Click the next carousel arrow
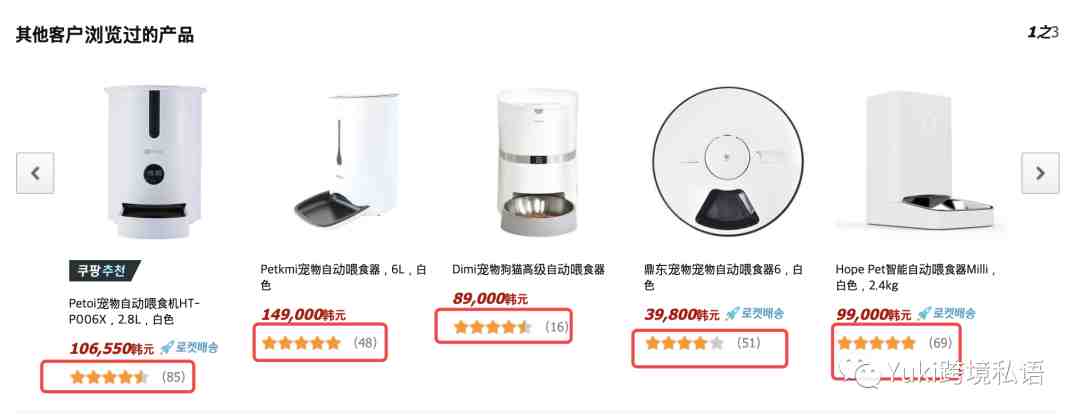This screenshot has width=1080, height=420. pos(1040,173)
